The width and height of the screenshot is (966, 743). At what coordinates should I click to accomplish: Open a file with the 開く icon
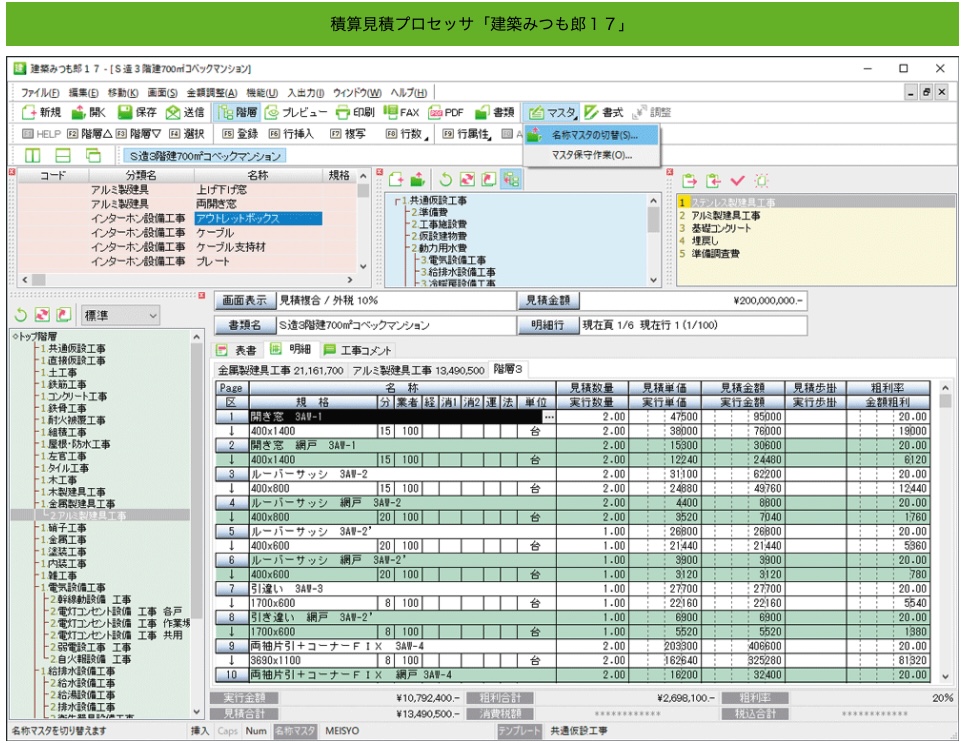click(88, 112)
